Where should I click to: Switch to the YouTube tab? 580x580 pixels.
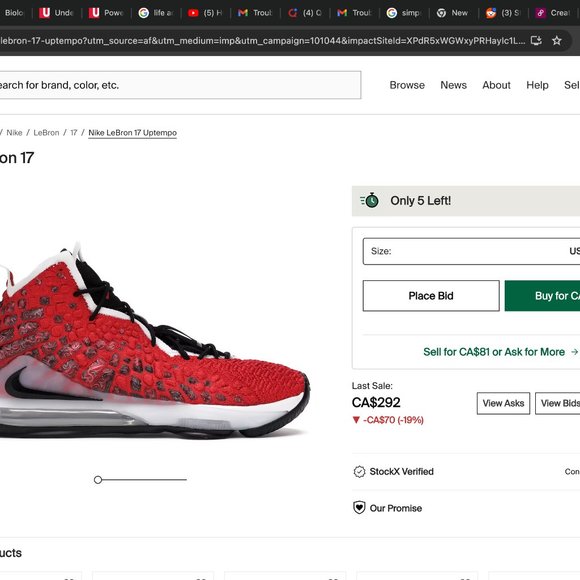205,13
